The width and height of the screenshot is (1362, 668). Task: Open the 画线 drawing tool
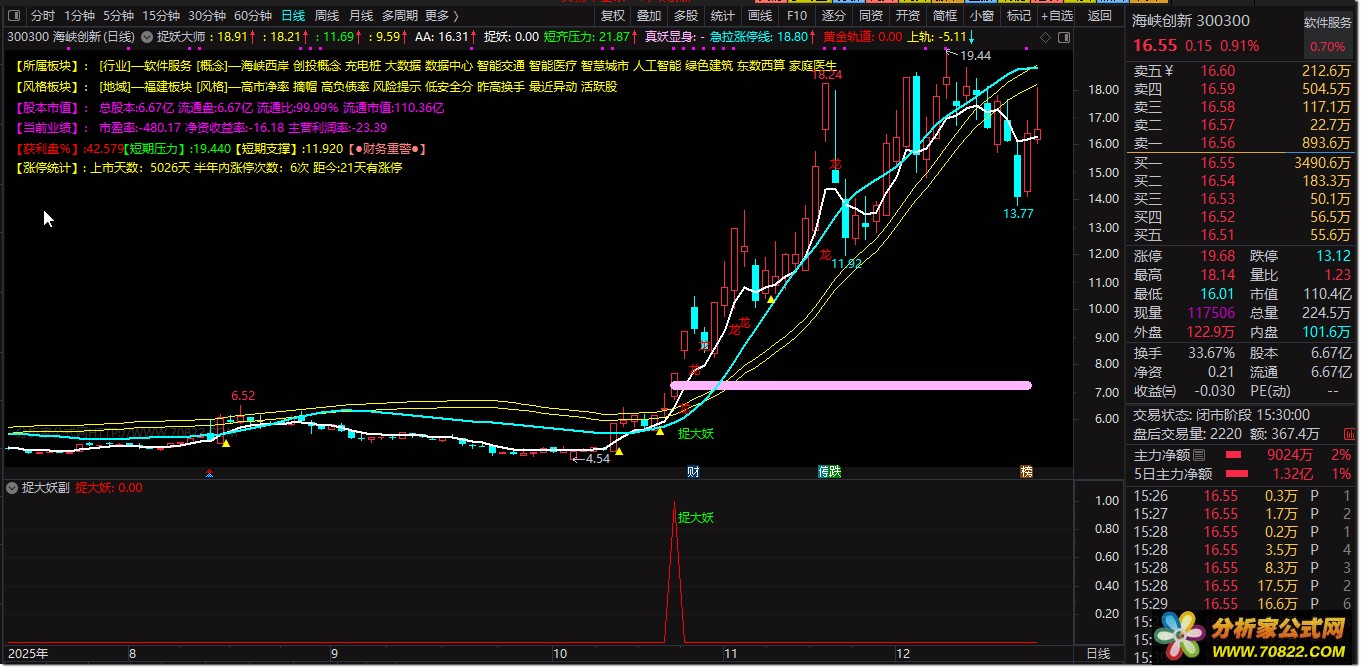(x=760, y=16)
